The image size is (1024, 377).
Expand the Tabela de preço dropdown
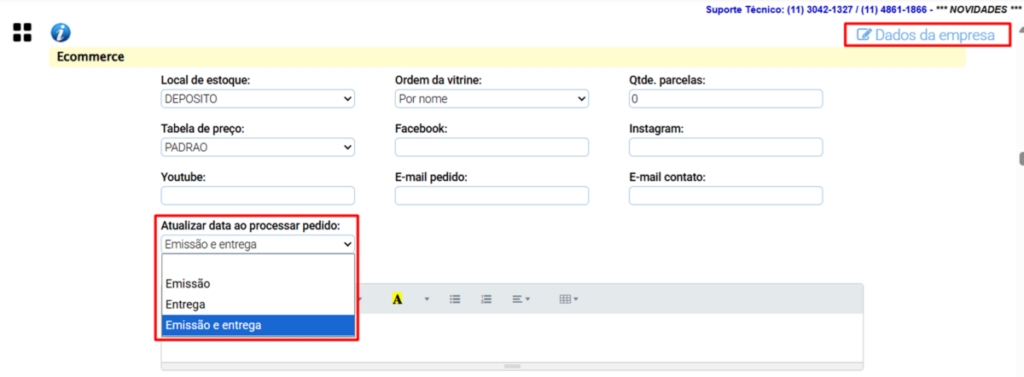[x=257, y=148]
